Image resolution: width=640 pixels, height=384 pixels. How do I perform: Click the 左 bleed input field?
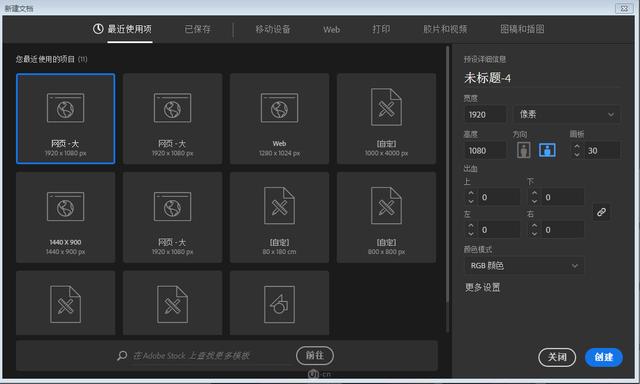coord(498,230)
